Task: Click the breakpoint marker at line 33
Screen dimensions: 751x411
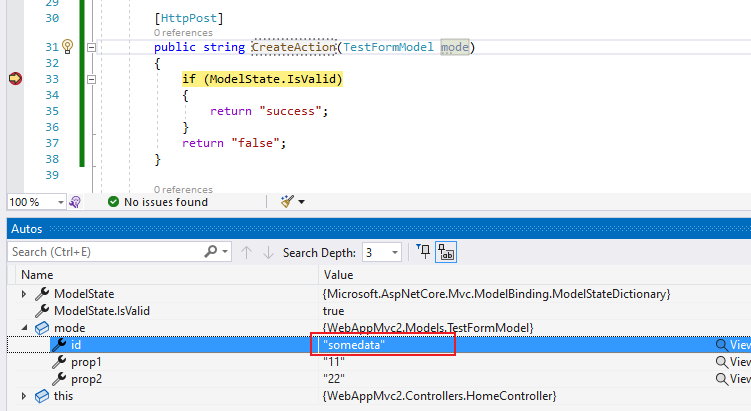Action: [15, 79]
